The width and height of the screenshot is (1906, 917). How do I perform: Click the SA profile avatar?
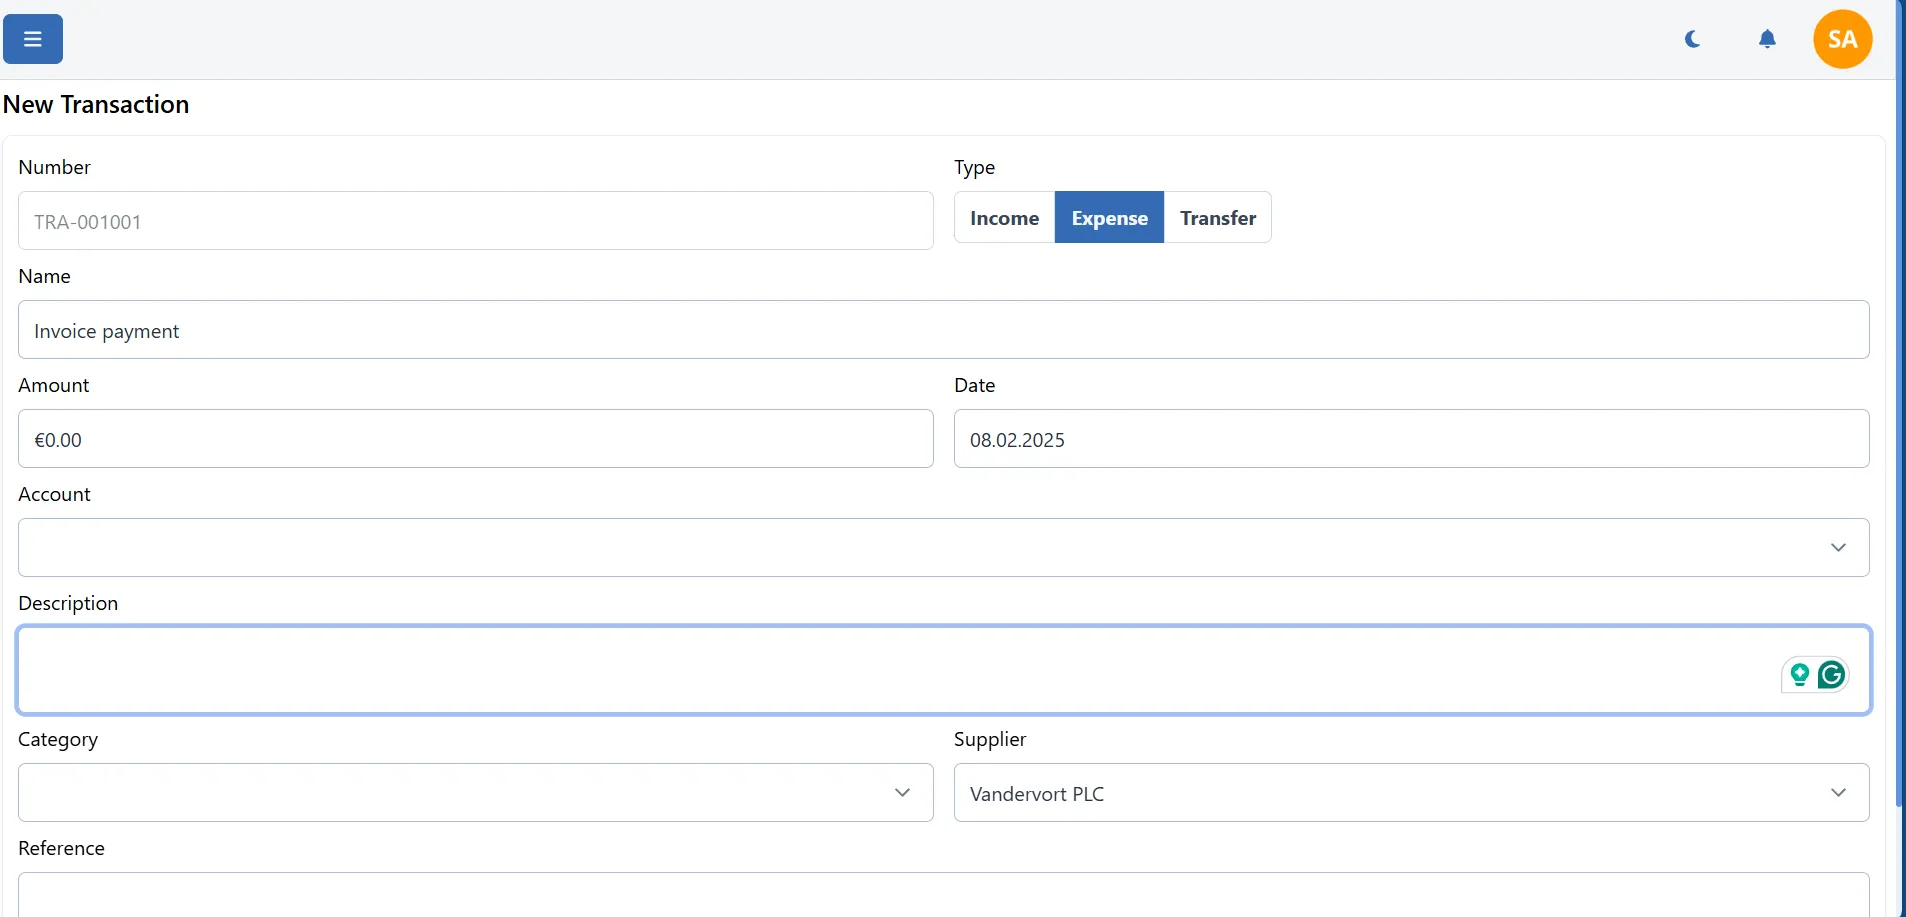(x=1841, y=39)
